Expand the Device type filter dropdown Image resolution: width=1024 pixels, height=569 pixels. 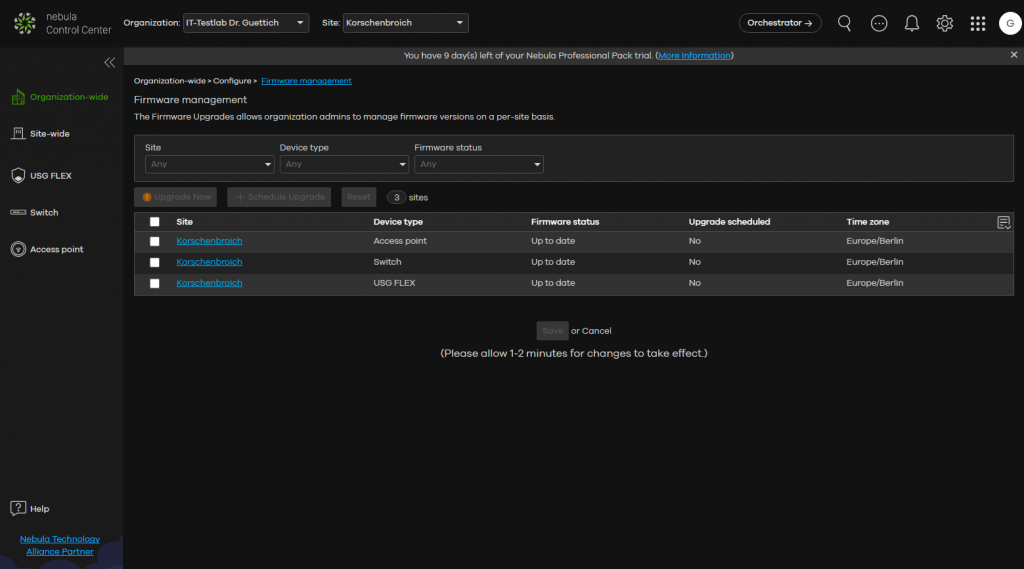pos(341,164)
